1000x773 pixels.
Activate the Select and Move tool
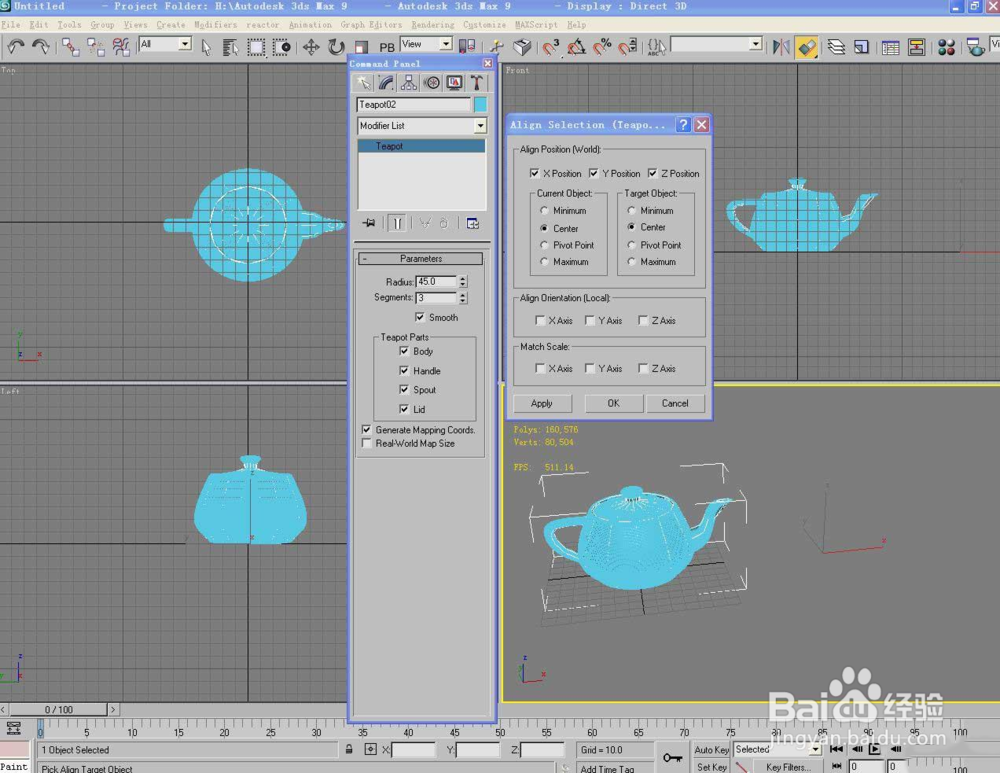click(x=311, y=47)
